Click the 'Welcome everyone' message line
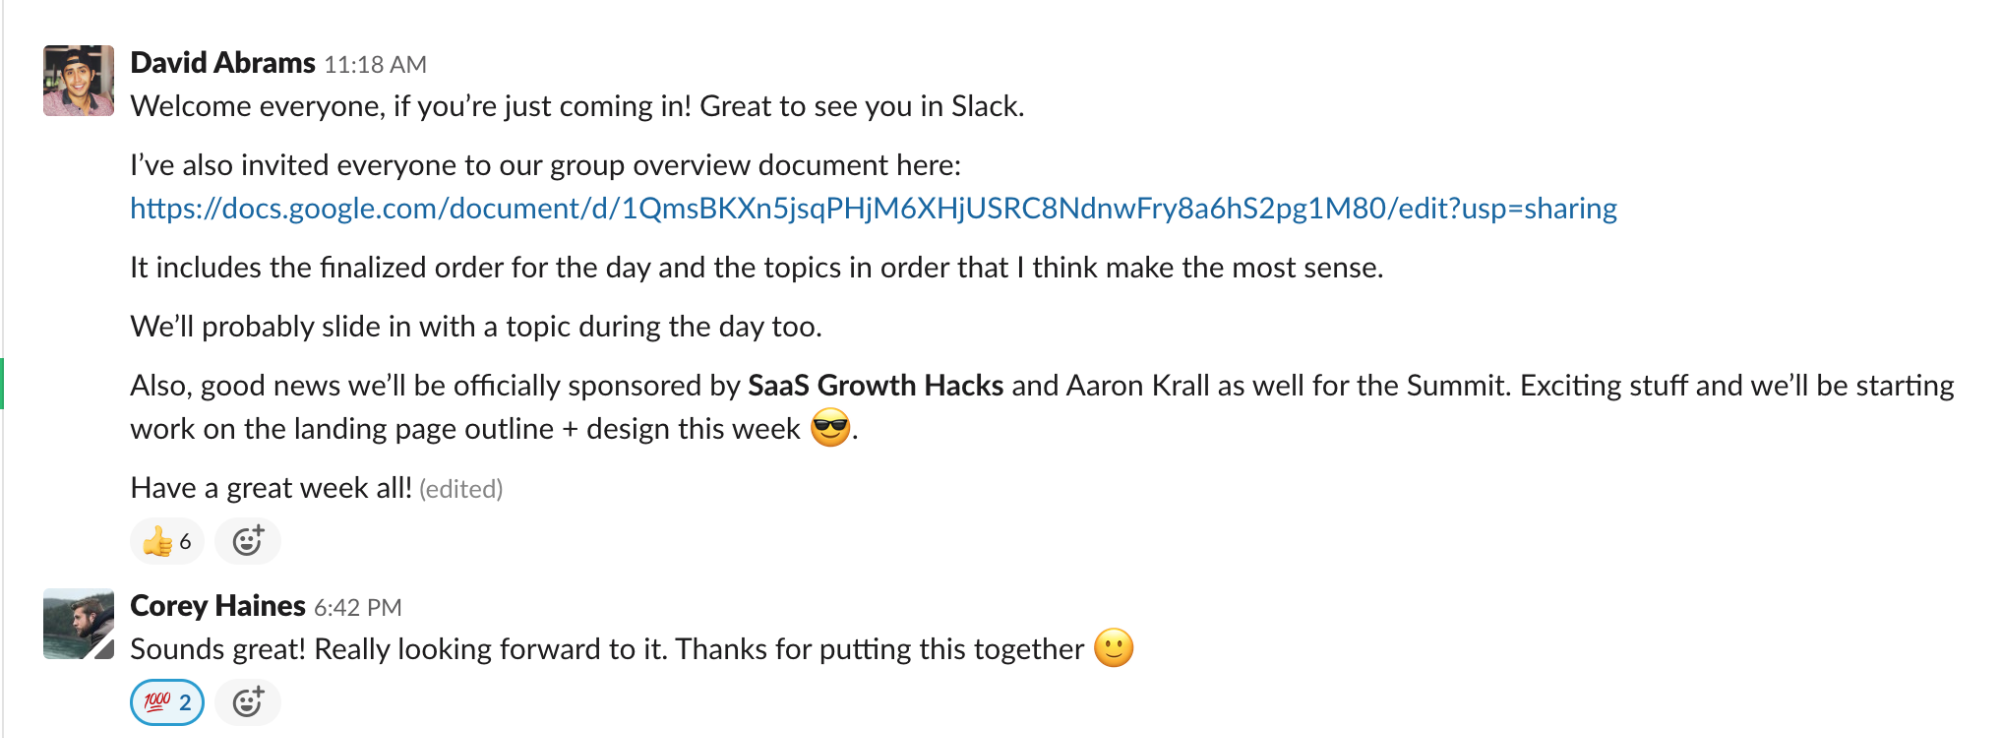Viewport: 1999px width, 738px height. (x=577, y=106)
